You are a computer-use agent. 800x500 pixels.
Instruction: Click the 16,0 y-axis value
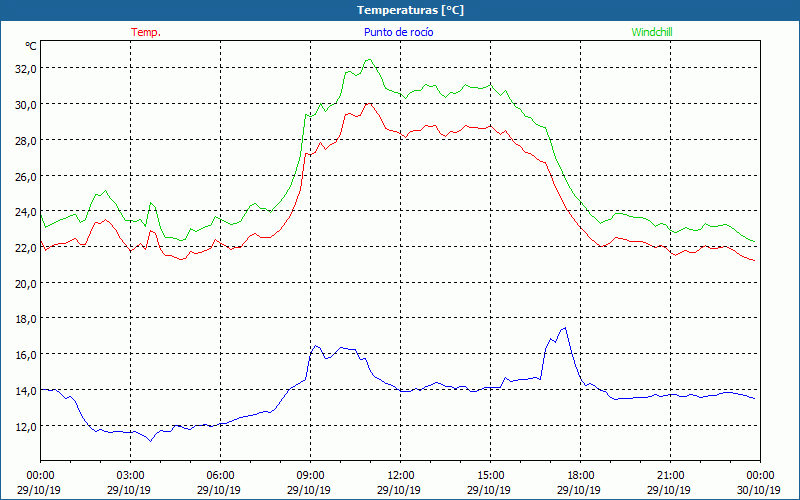coord(26,354)
